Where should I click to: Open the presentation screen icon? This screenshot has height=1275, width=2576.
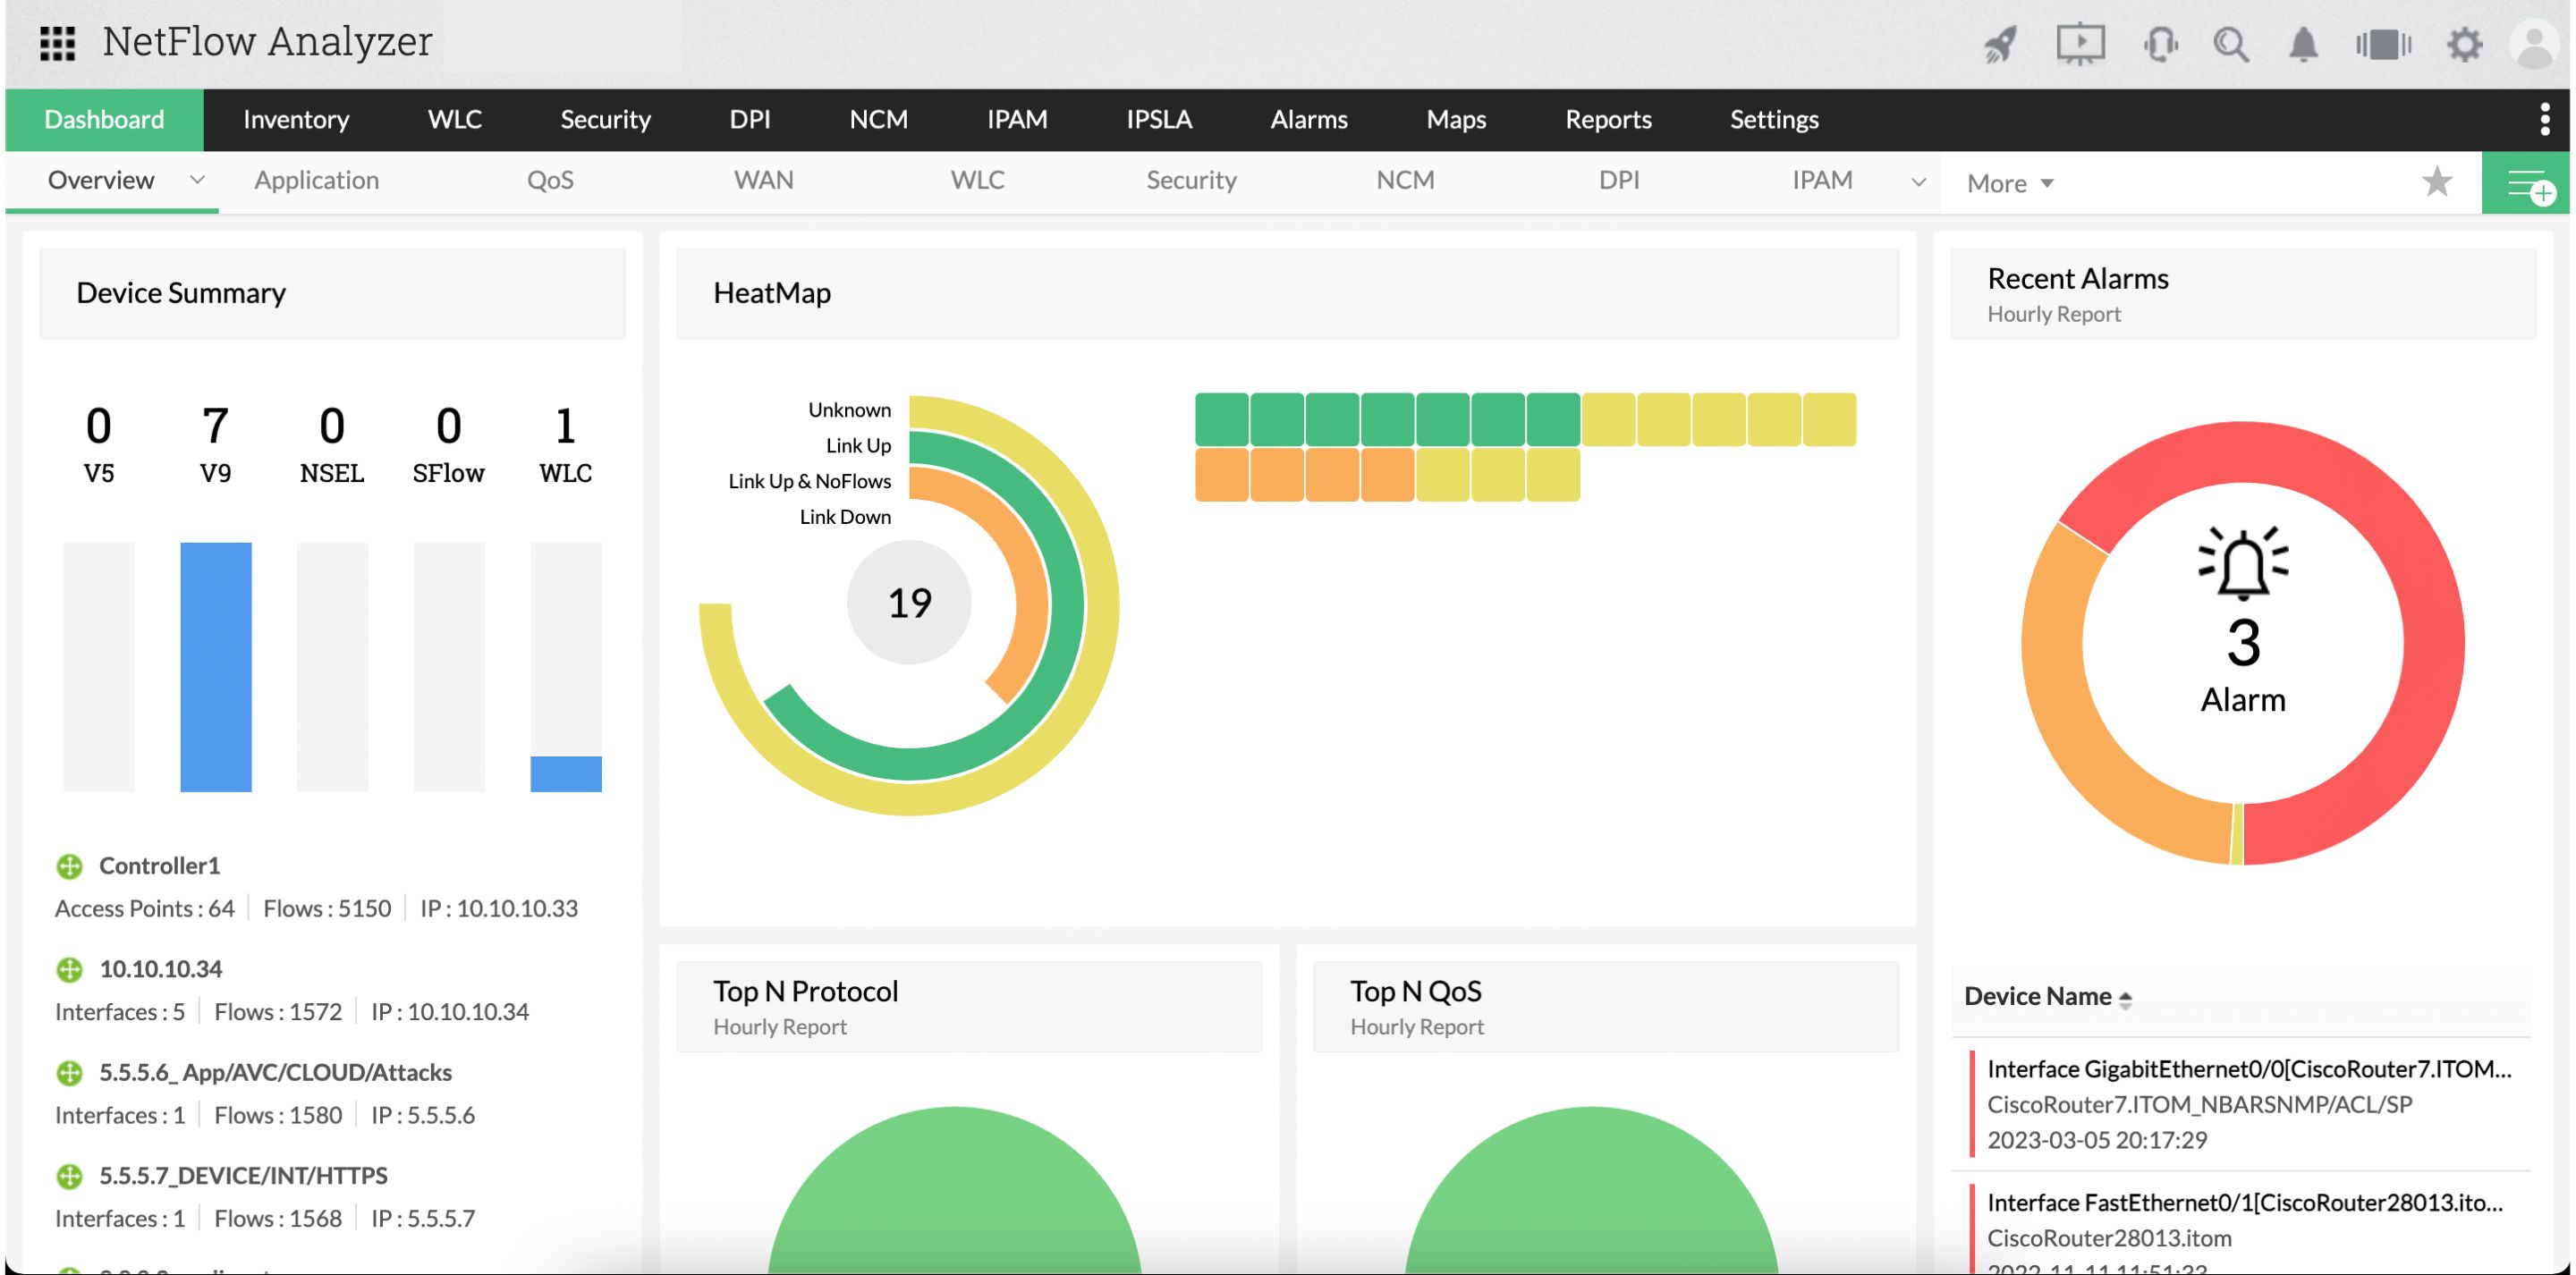(2080, 44)
